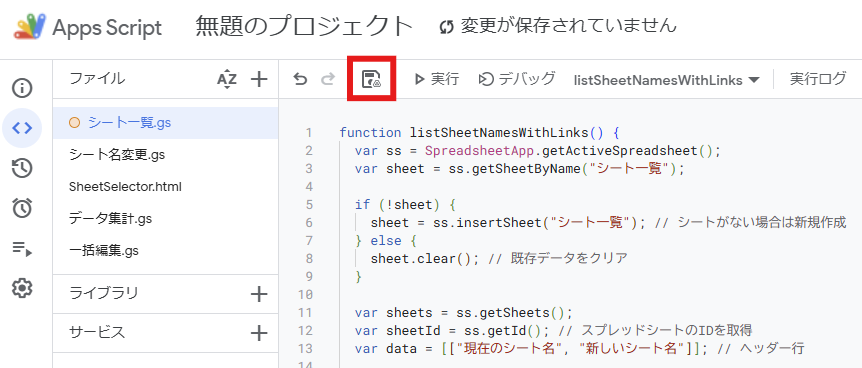
Task: Redo the last edit
Action: point(328,80)
